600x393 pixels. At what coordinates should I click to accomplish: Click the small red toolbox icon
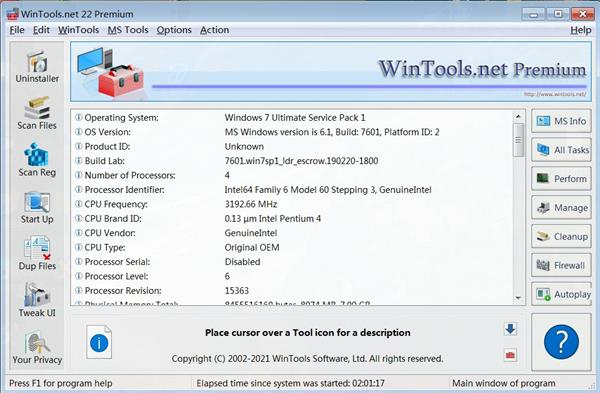(x=510, y=355)
